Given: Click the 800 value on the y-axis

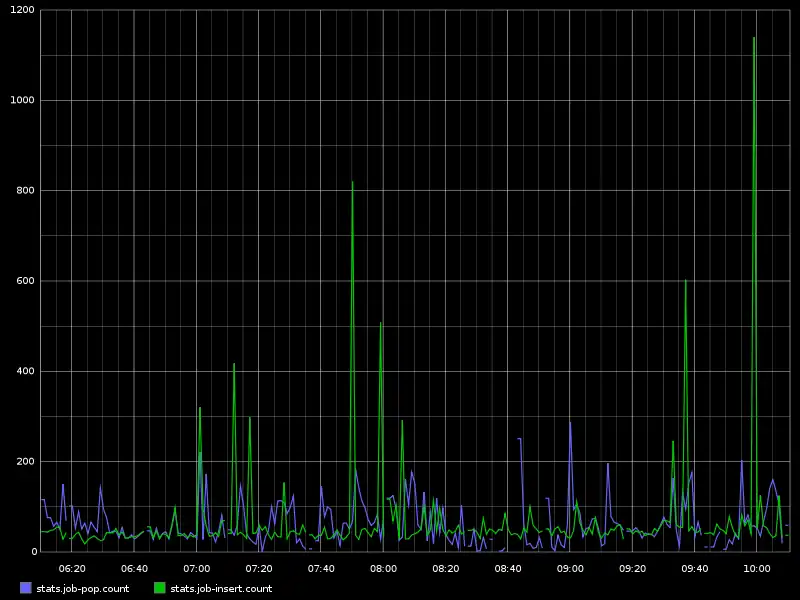Looking at the screenshot, I should coord(25,190).
